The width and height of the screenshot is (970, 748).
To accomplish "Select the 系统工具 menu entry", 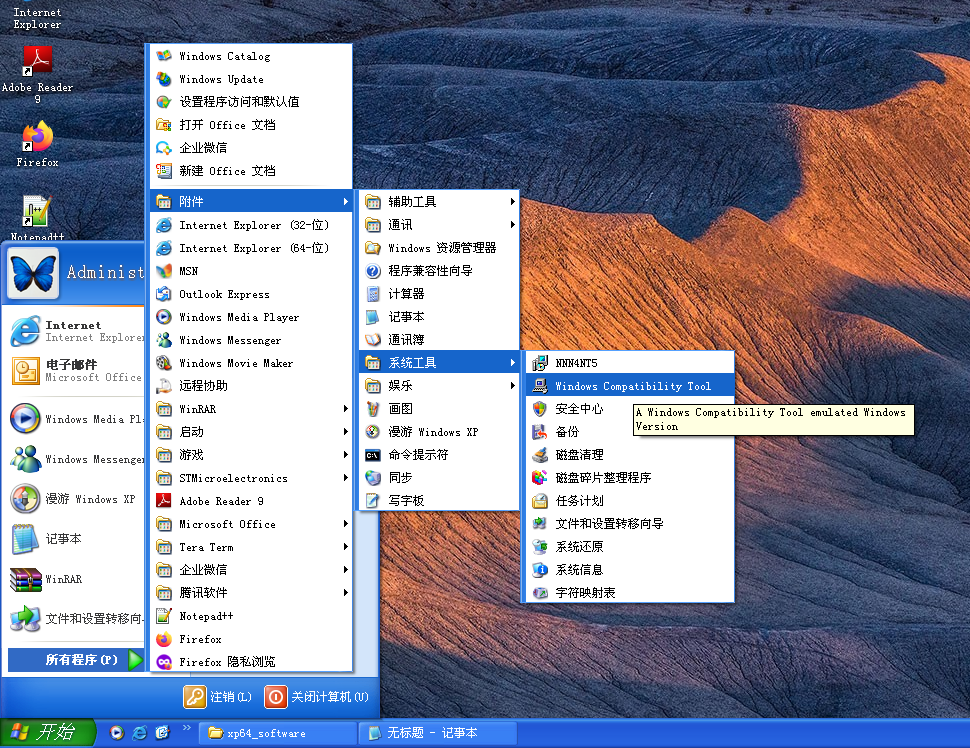I will point(439,363).
